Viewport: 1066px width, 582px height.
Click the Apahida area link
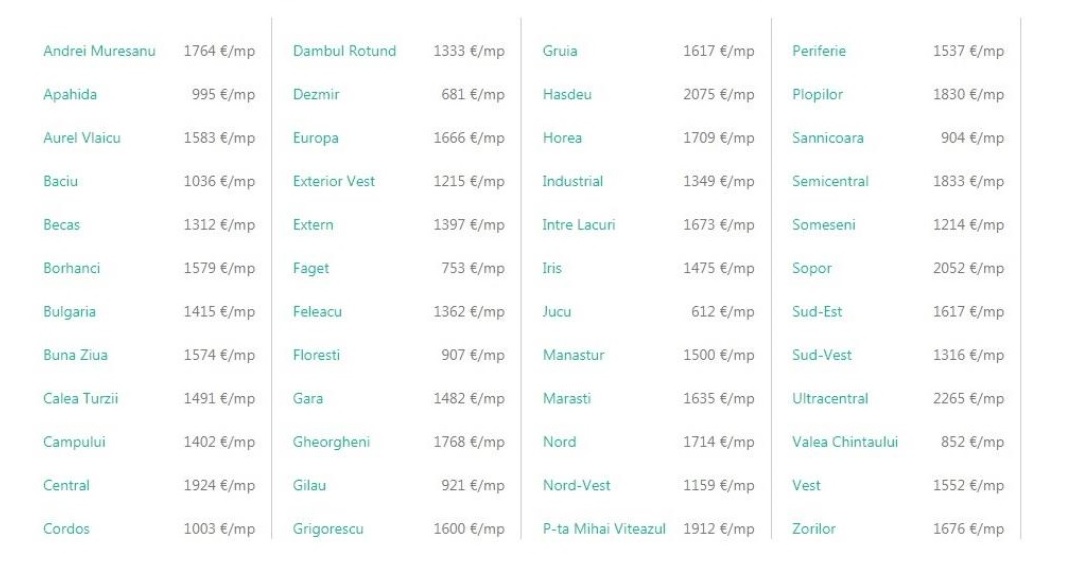pos(70,95)
